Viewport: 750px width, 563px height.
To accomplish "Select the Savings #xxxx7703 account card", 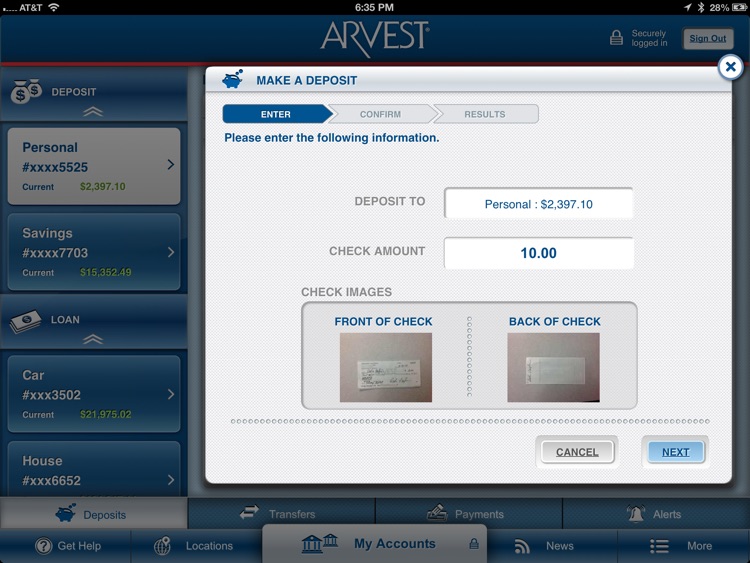I will pos(94,252).
